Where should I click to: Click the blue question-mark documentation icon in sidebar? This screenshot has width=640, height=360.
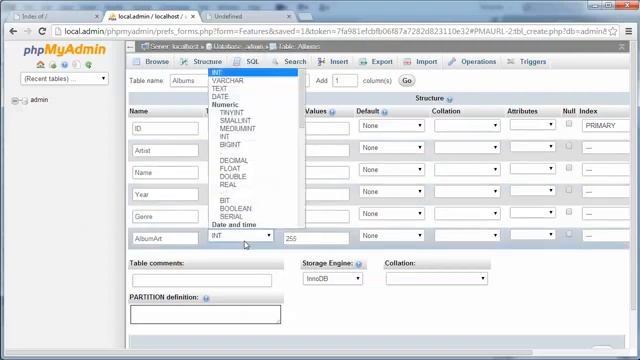tap(64, 65)
